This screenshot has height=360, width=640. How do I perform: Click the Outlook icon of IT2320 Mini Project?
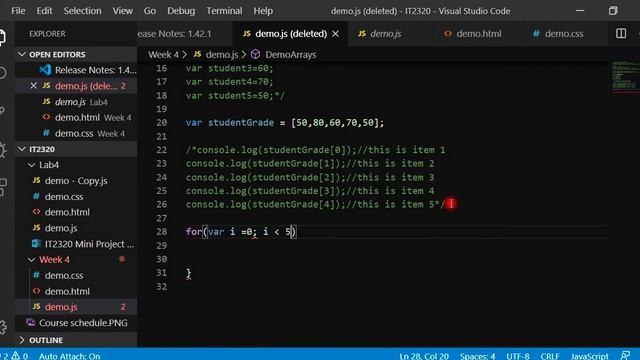pos(36,244)
